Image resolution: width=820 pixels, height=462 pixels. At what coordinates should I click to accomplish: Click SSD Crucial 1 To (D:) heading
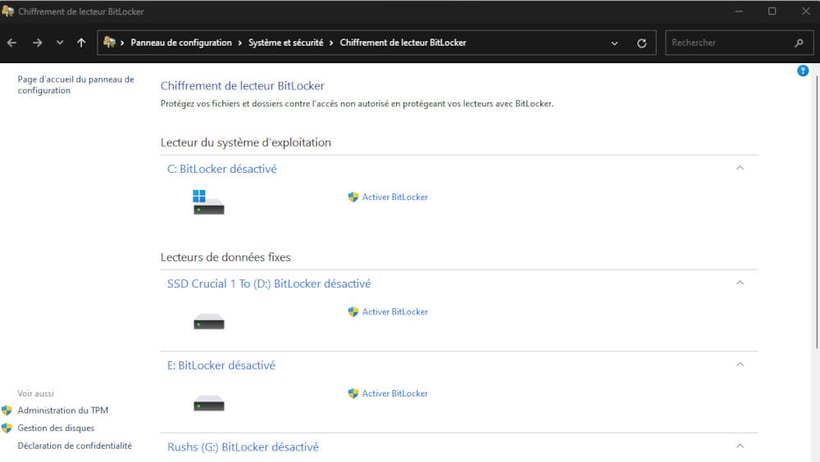pyautogui.click(x=269, y=284)
